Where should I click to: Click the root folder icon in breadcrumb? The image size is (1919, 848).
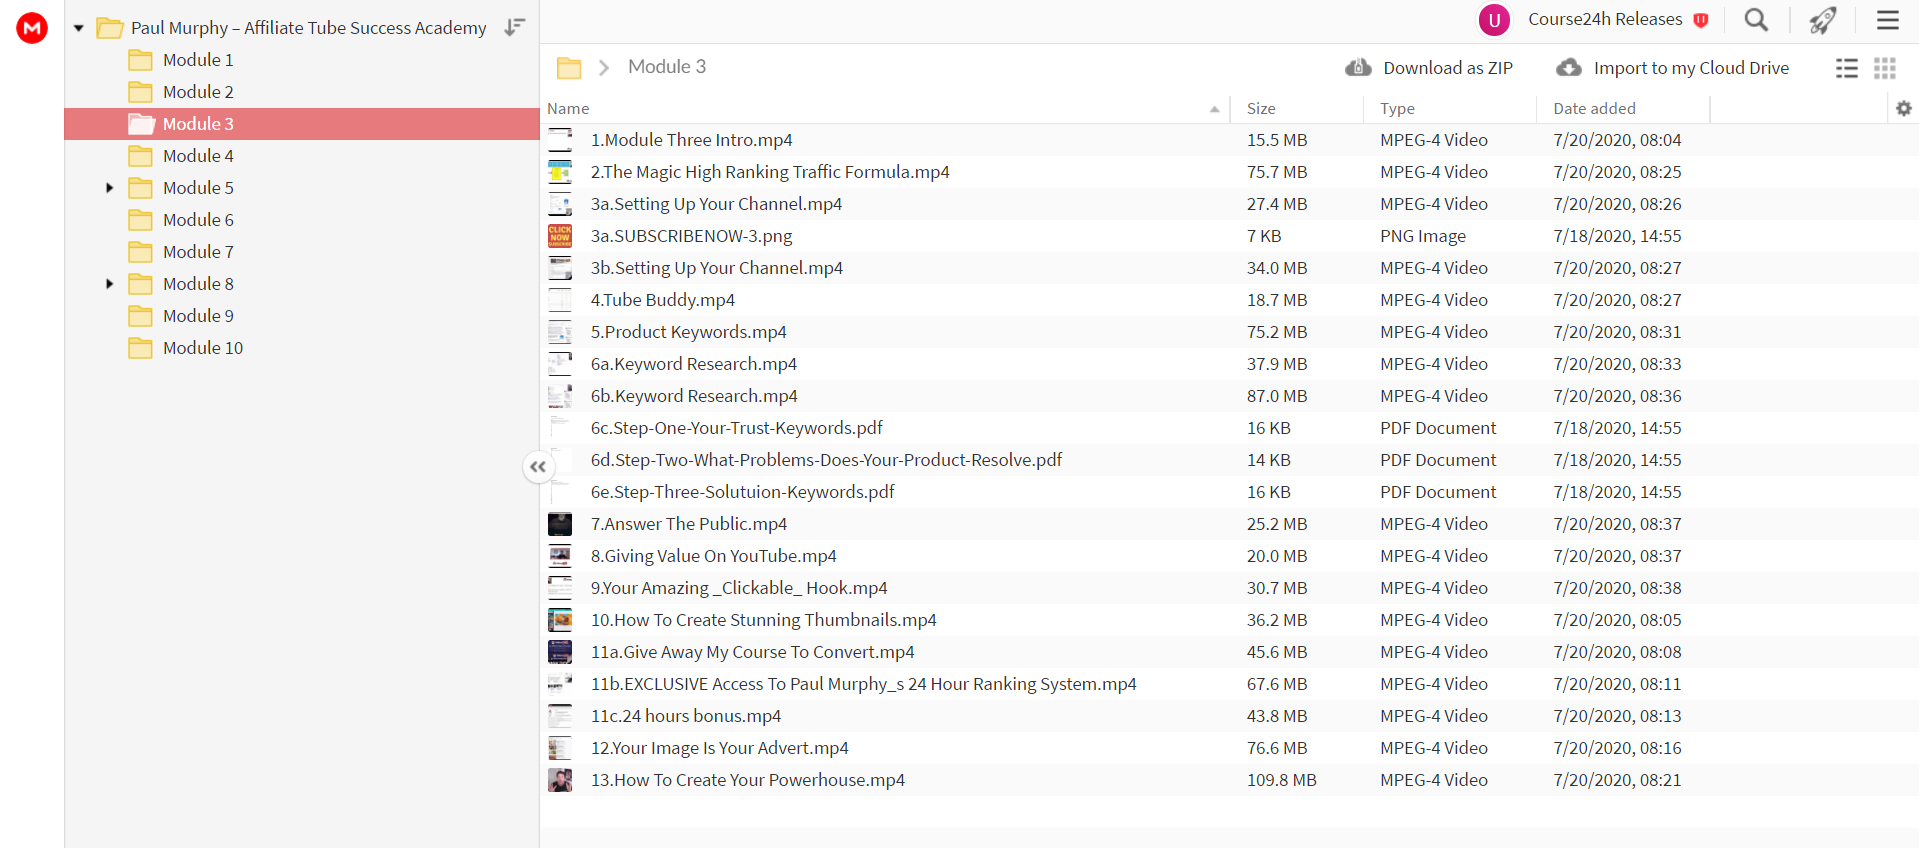point(569,68)
